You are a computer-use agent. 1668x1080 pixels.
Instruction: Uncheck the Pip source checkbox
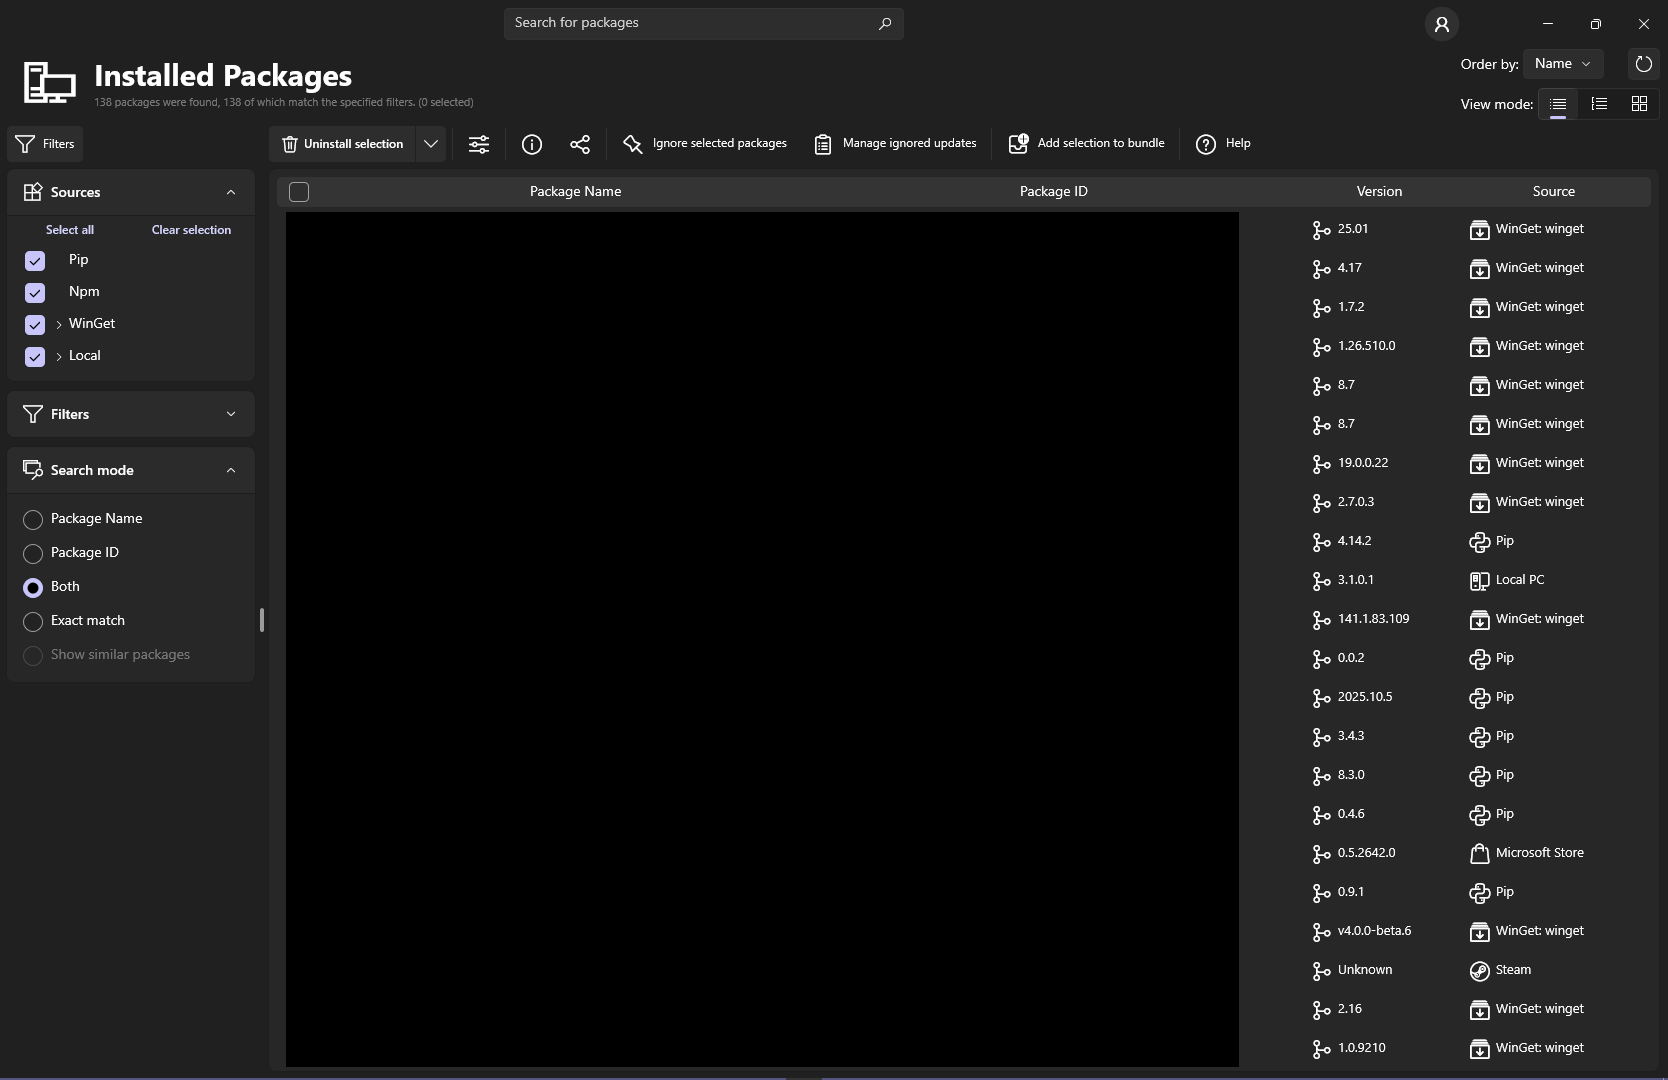tap(35, 261)
